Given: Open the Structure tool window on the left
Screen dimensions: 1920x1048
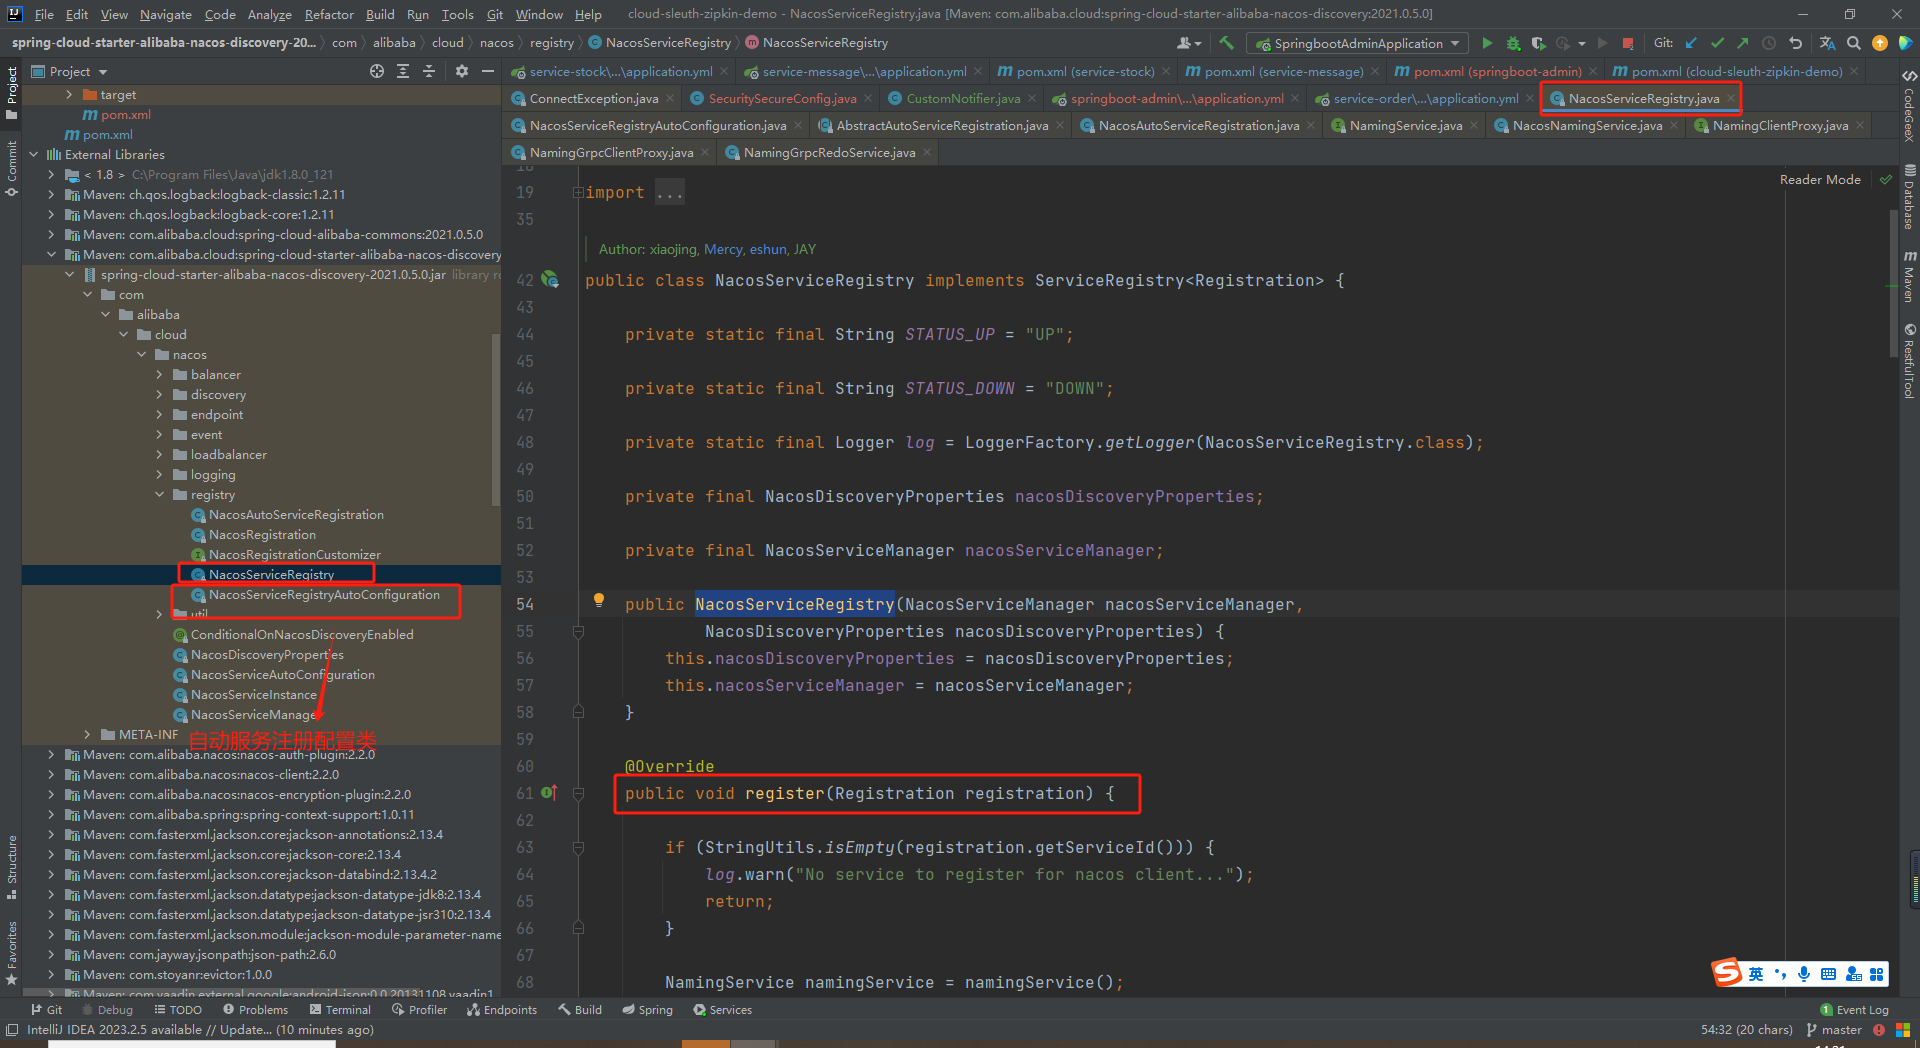Looking at the screenshot, I should 11,866.
